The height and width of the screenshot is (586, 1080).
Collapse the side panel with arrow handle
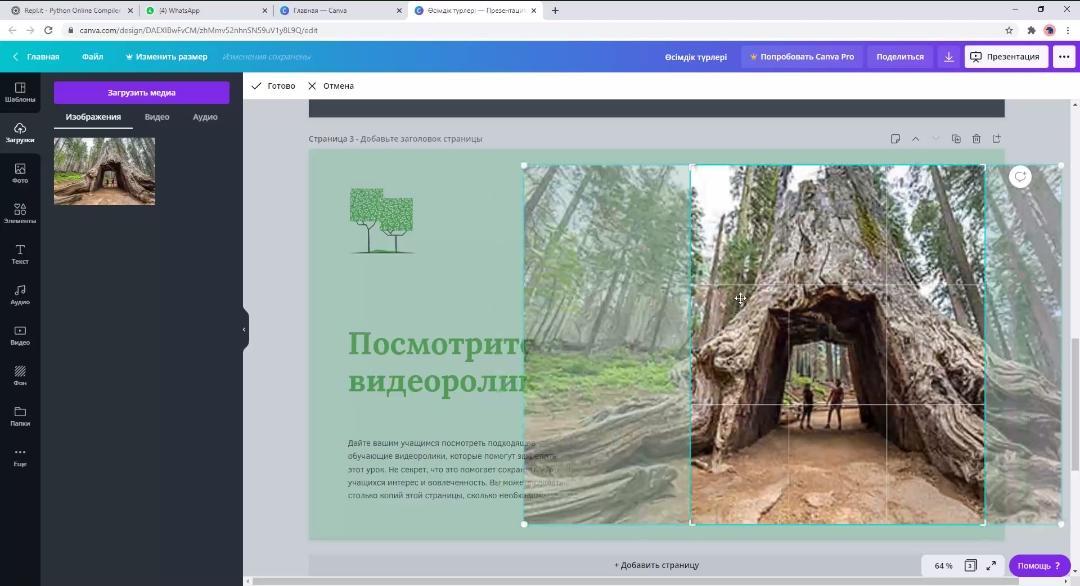244,329
